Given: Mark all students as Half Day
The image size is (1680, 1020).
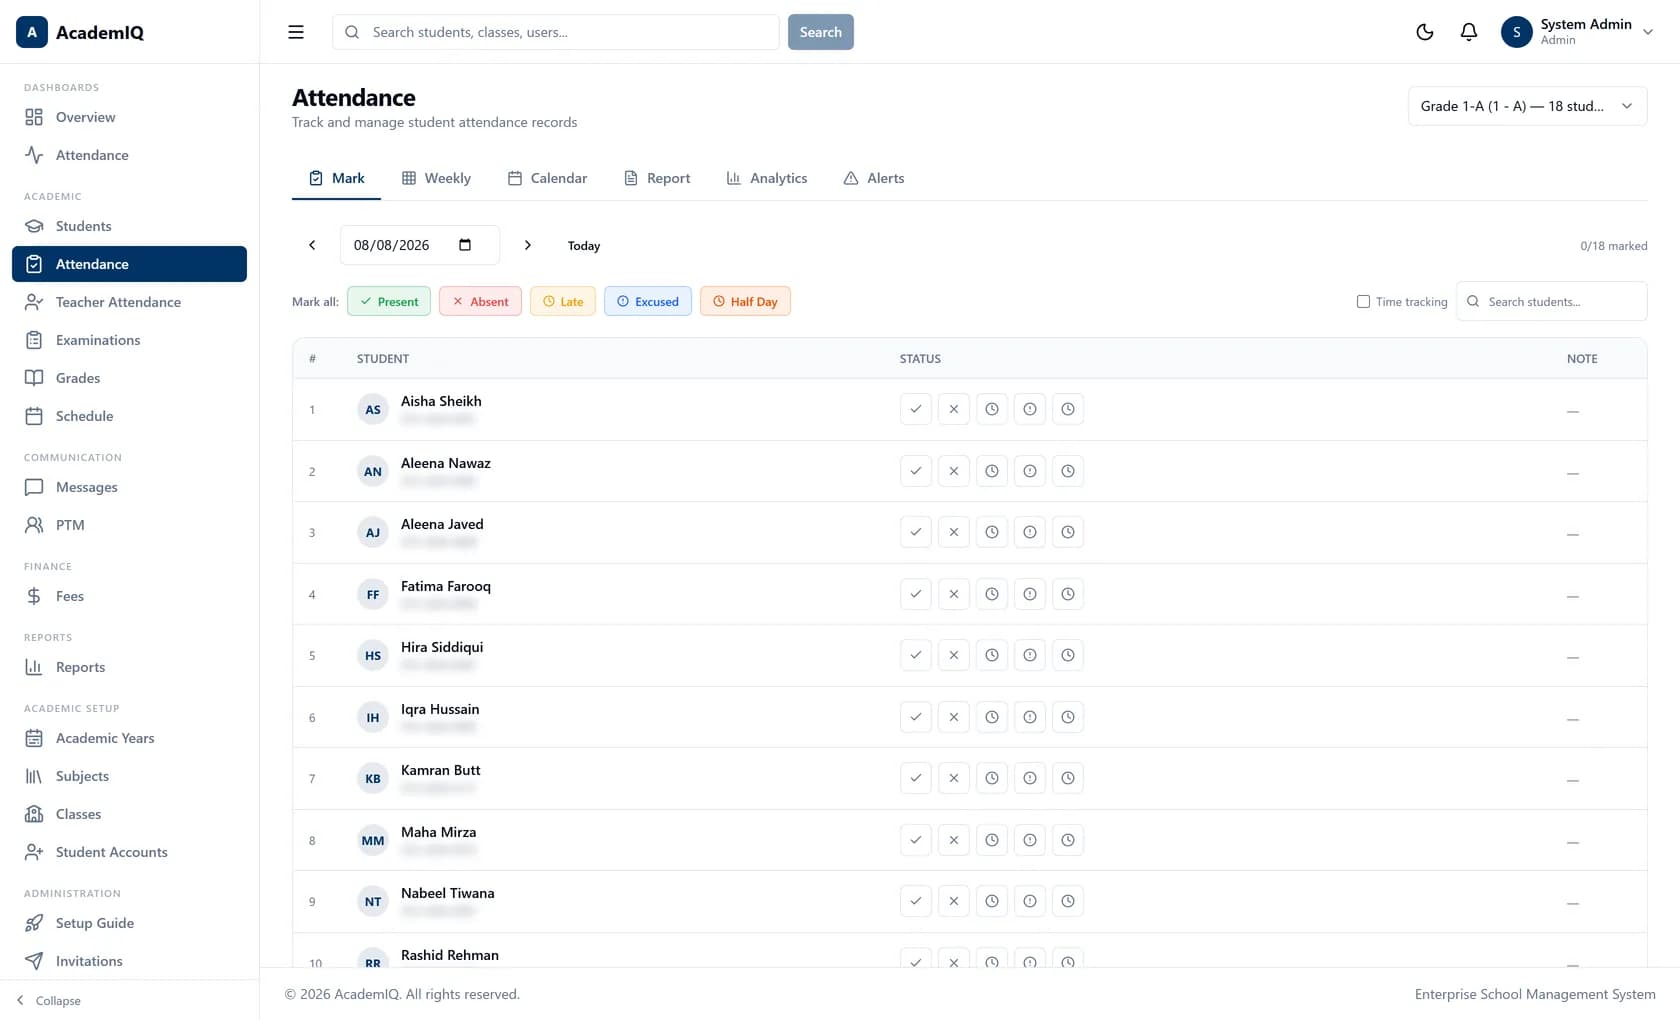Looking at the screenshot, I should 745,301.
